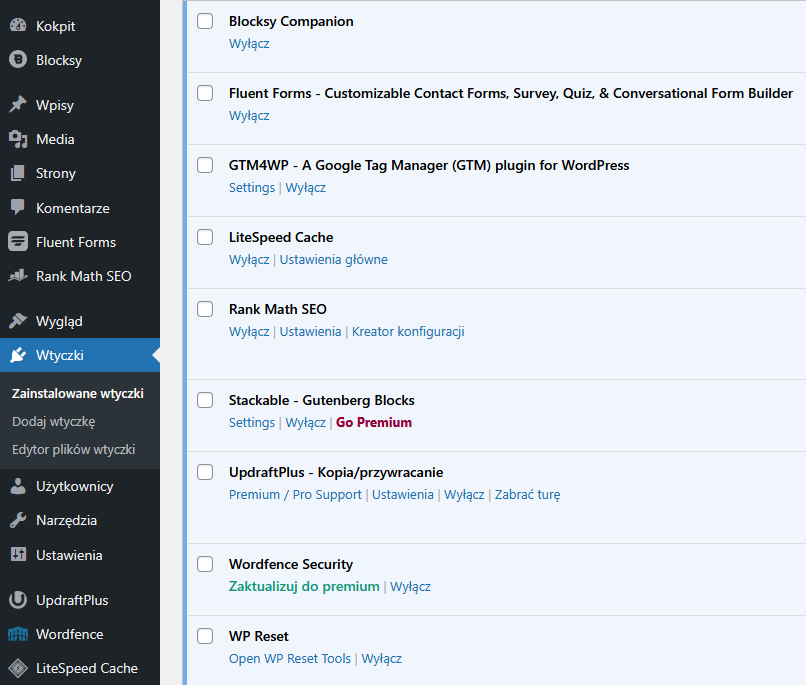Click Wyłącz for the GTM4WP plugin
The height and width of the screenshot is (685, 806).
(x=305, y=188)
